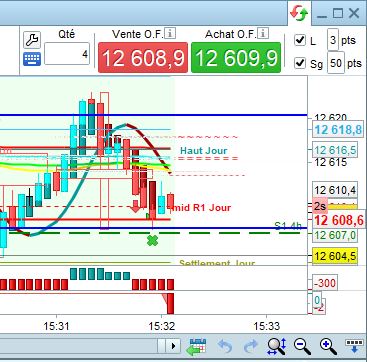This screenshot has width=367, height=362.
Task: Click the 15:31 time axis label
Action: (x=57, y=326)
